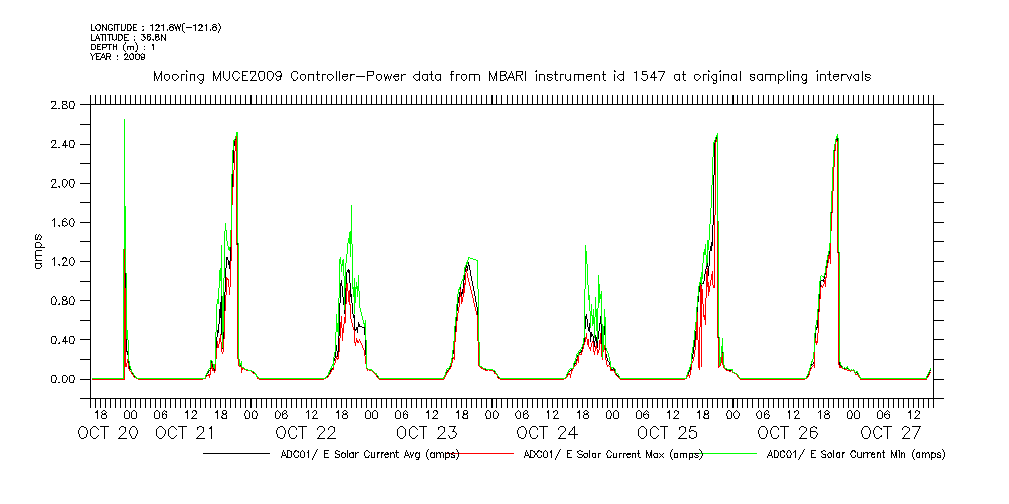
Task: Select the OCT 25 date label
Action: pos(667,433)
